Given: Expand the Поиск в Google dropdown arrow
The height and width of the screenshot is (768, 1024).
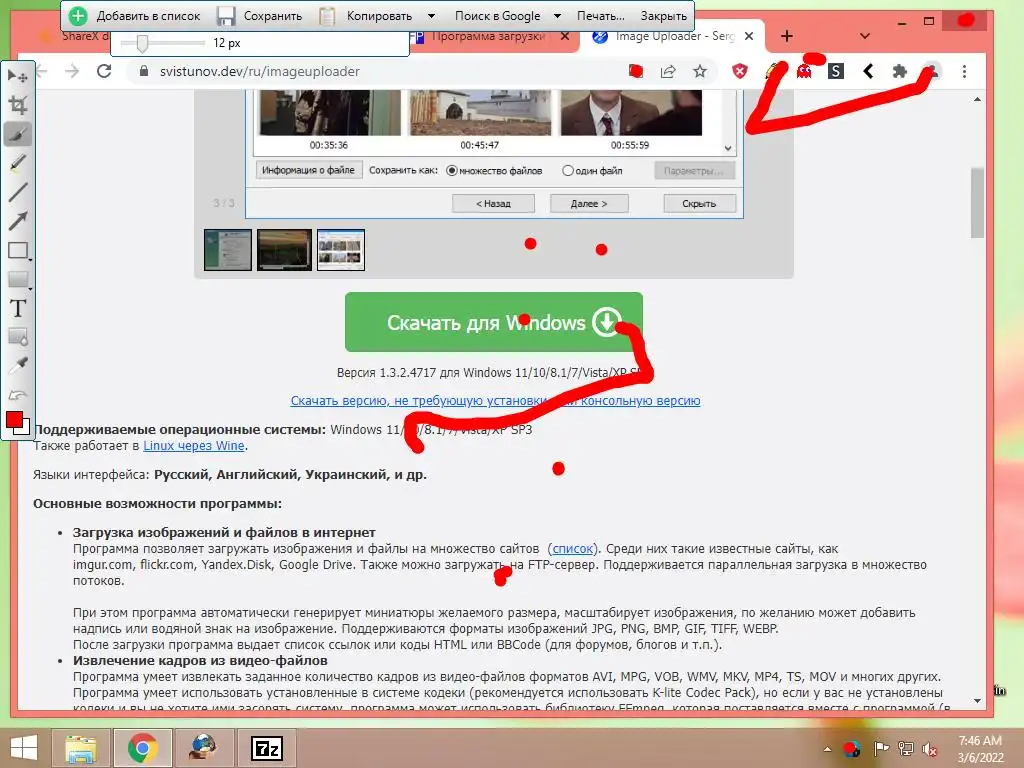Looking at the screenshot, I should pos(557,16).
